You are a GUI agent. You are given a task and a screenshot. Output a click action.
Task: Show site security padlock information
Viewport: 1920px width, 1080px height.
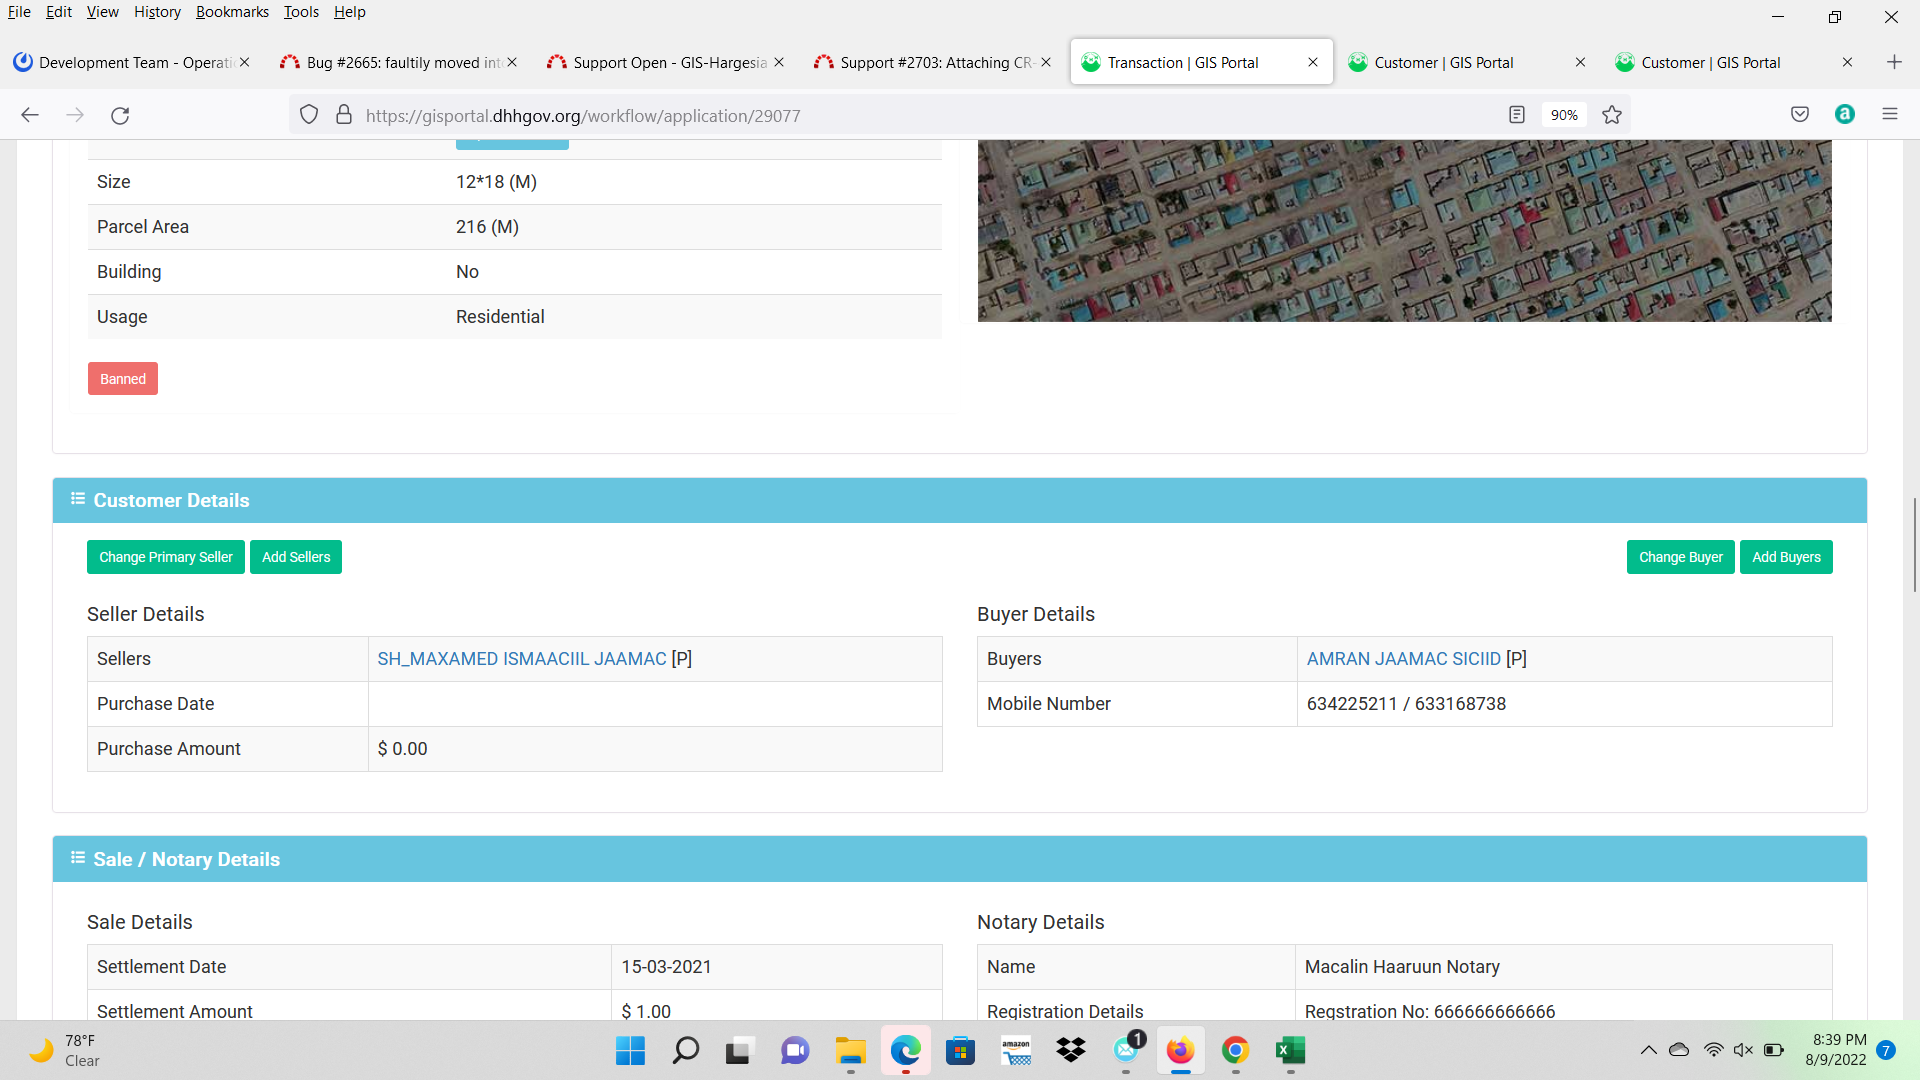pos(344,115)
